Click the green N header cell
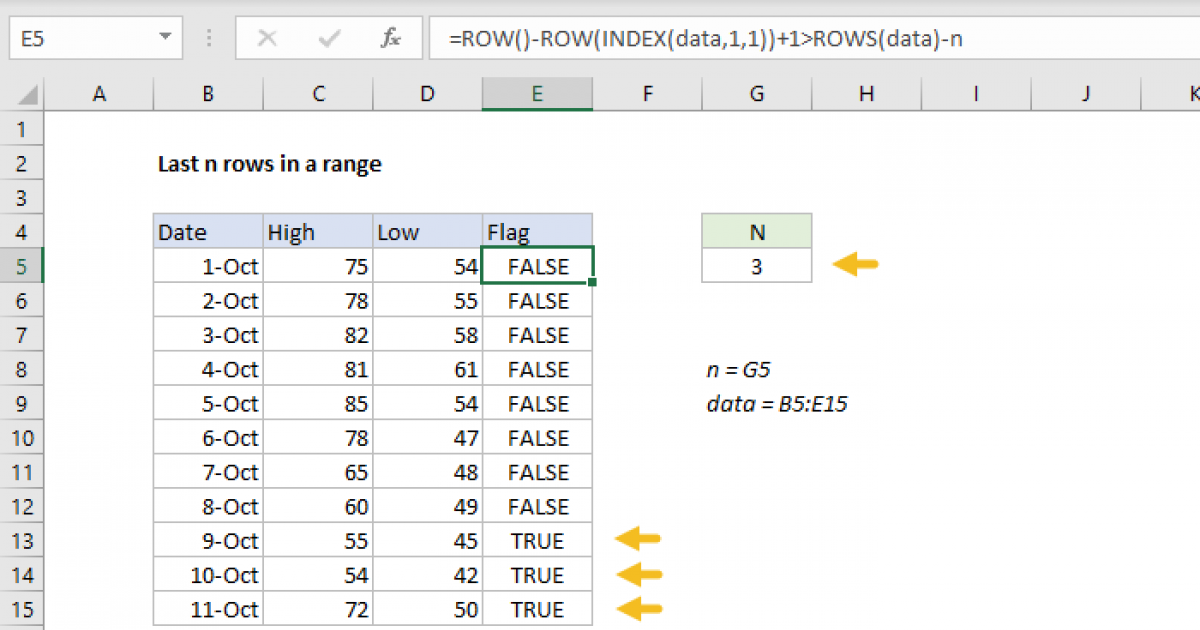This screenshot has height=630, width=1200. (x=757, y=233)
